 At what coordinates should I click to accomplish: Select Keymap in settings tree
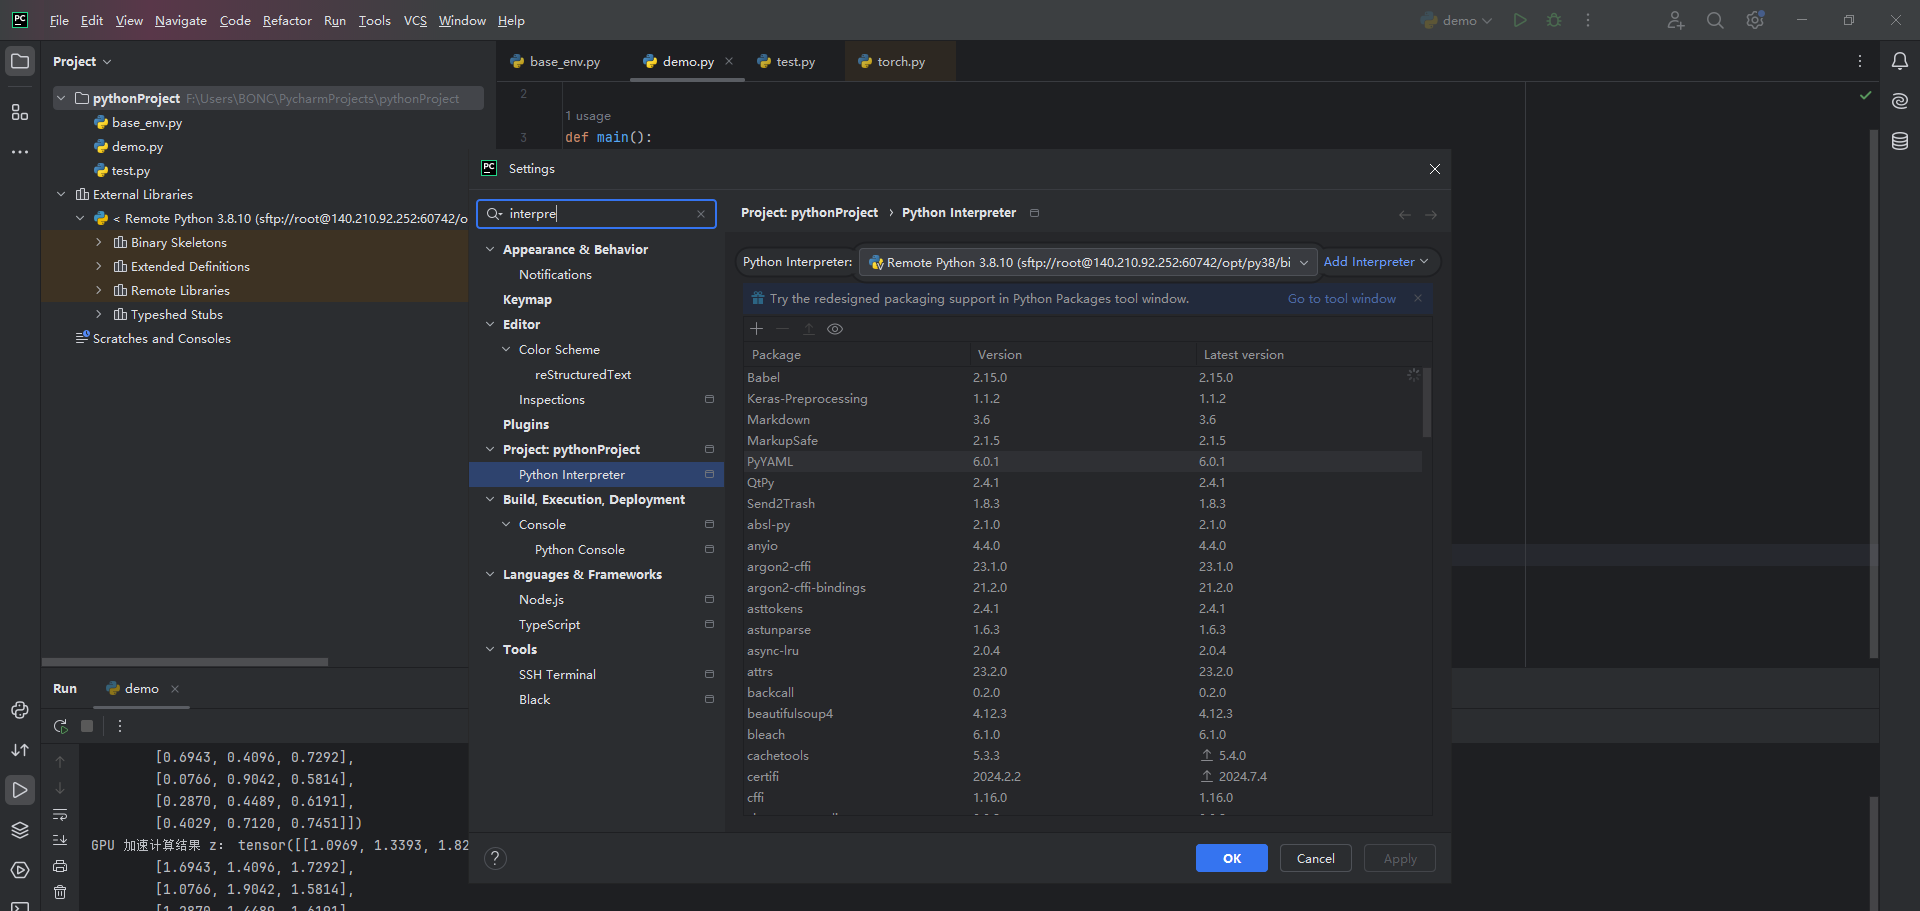pos(527,299)
